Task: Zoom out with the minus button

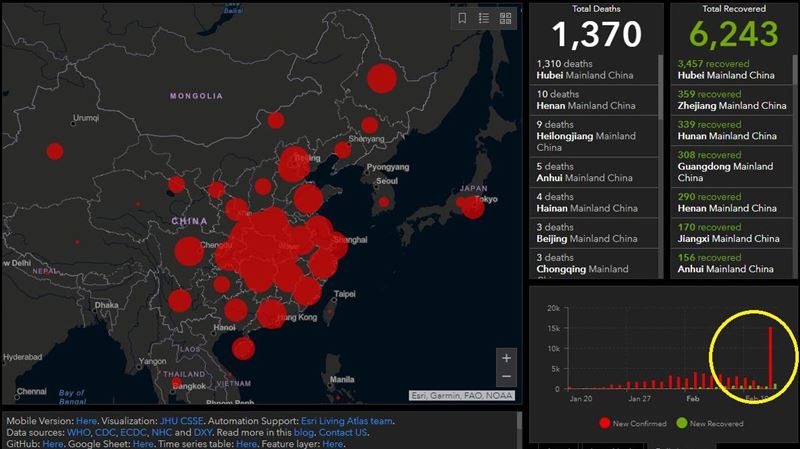Action: [x=506, y=377]
